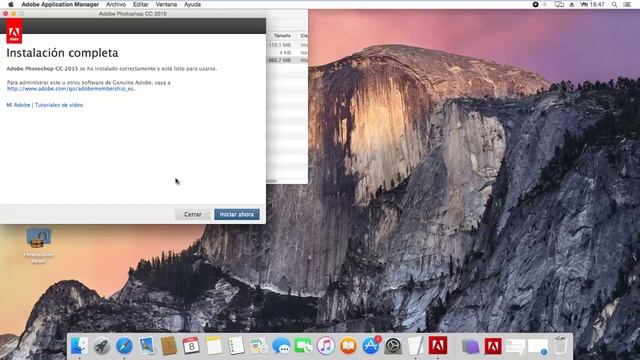Open Mail stamp icon in Dock
The height and width of the screenshot is (360, 640).
pos(147,346)
